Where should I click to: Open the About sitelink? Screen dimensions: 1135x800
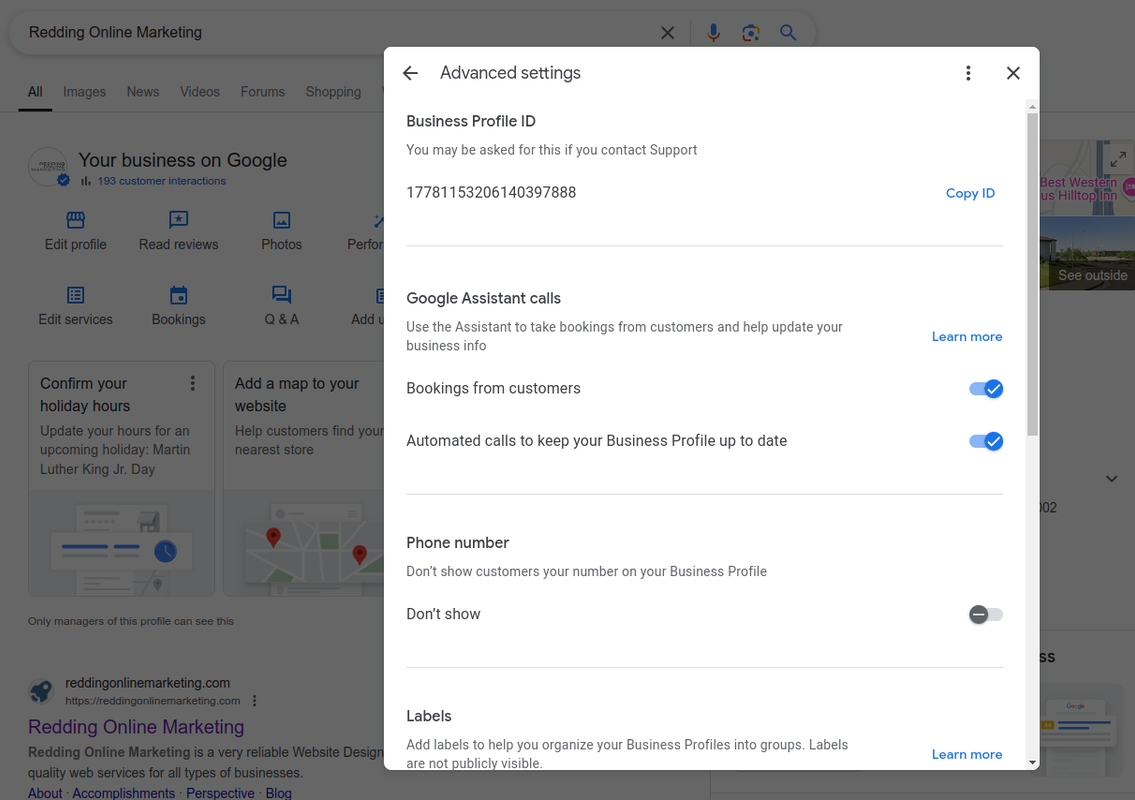45,793
